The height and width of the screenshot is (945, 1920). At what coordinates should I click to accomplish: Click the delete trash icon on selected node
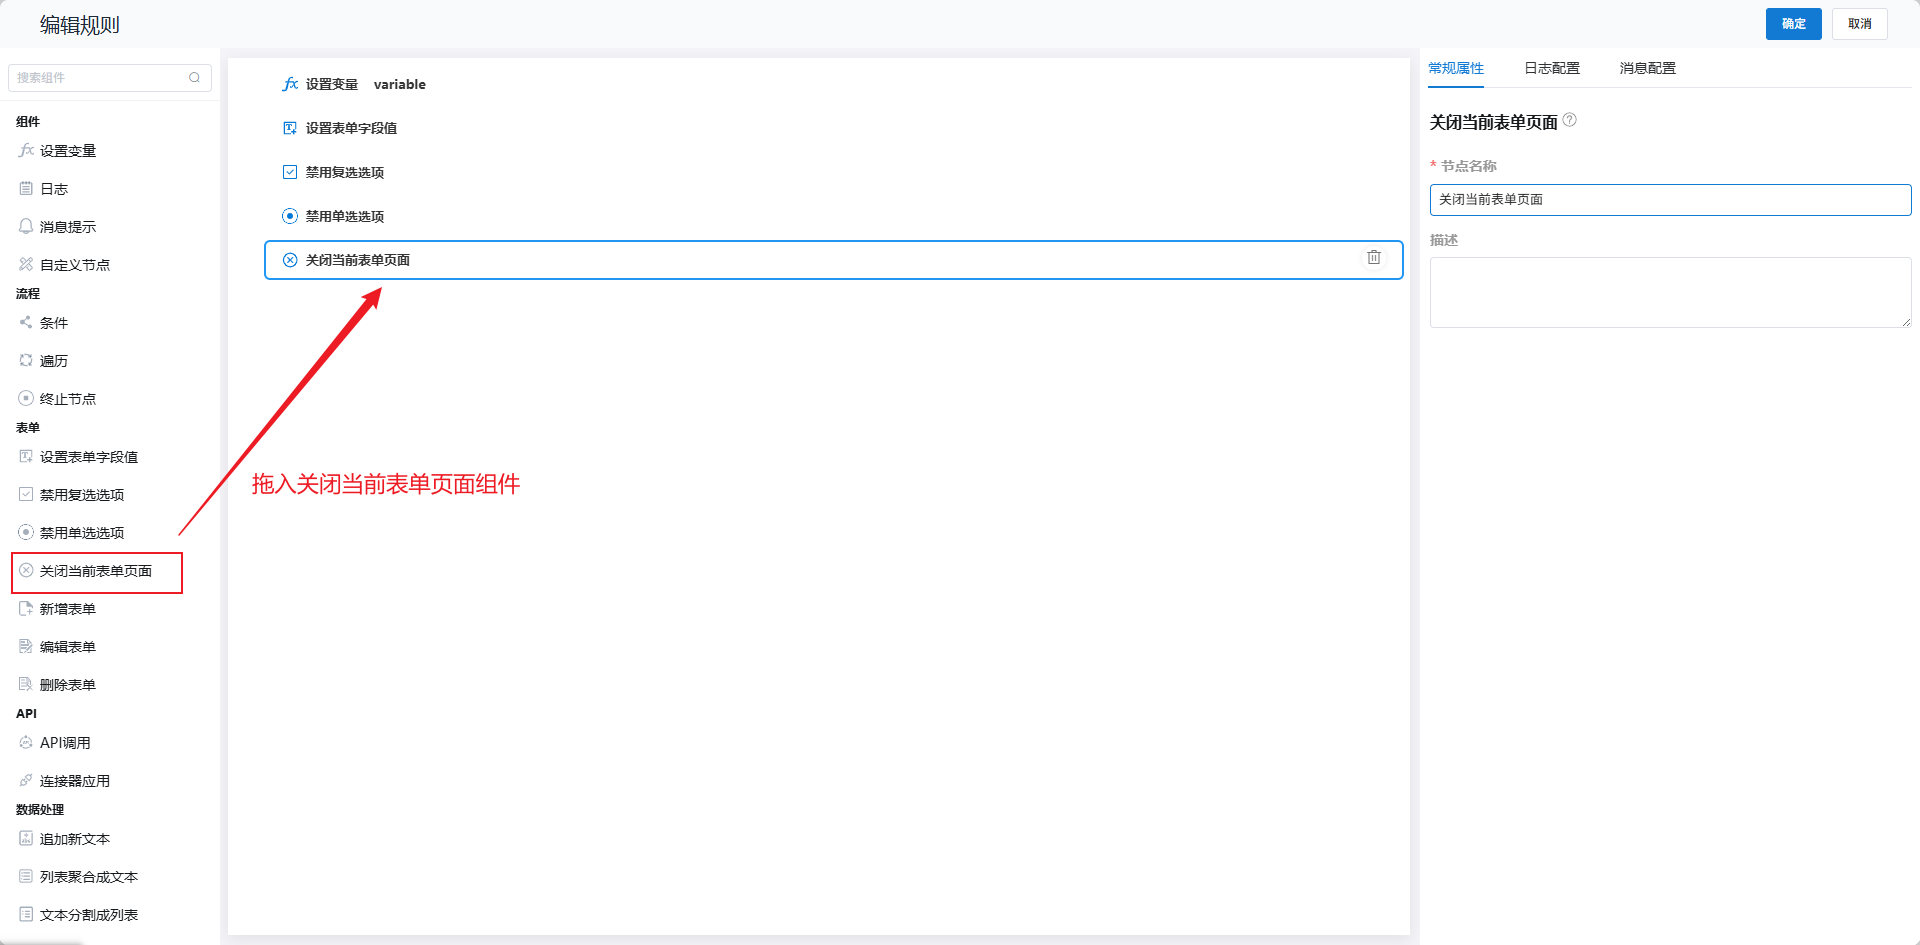[1374, 258]
